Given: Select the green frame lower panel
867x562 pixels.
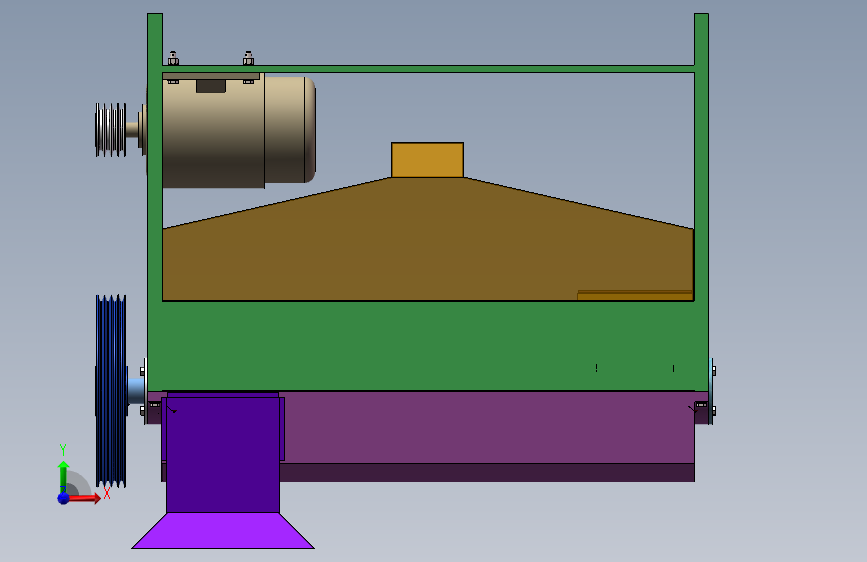Looking at the screenshot, I should tap(427, 346).
